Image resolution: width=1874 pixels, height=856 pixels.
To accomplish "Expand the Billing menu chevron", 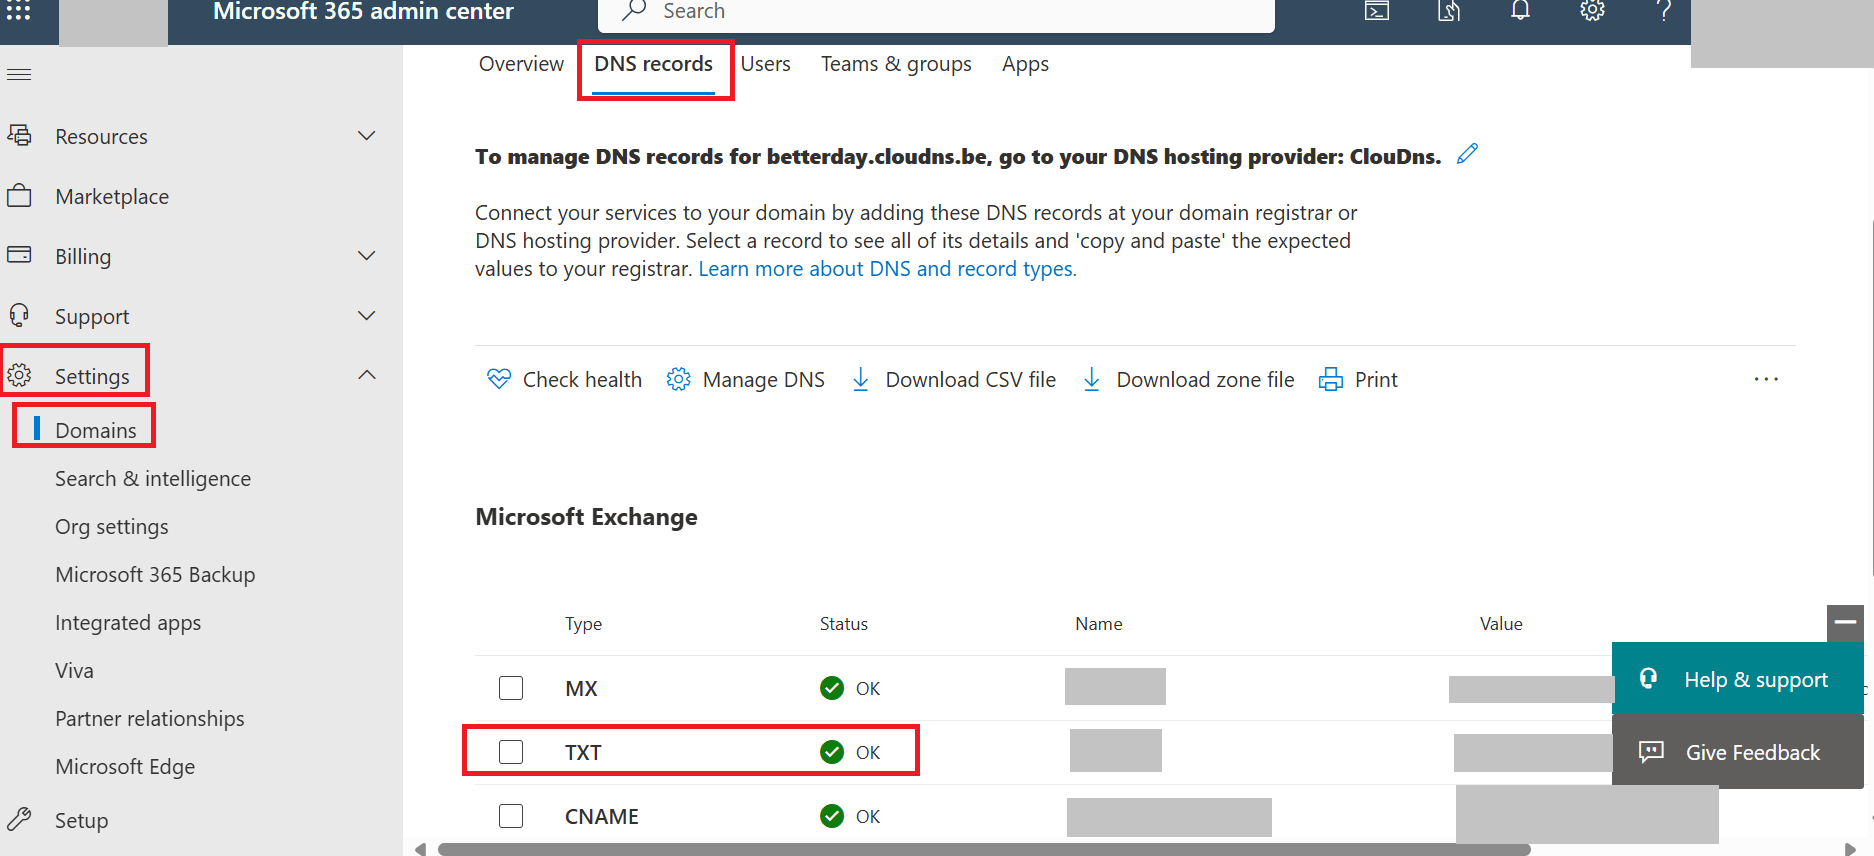I will point(367,255).
